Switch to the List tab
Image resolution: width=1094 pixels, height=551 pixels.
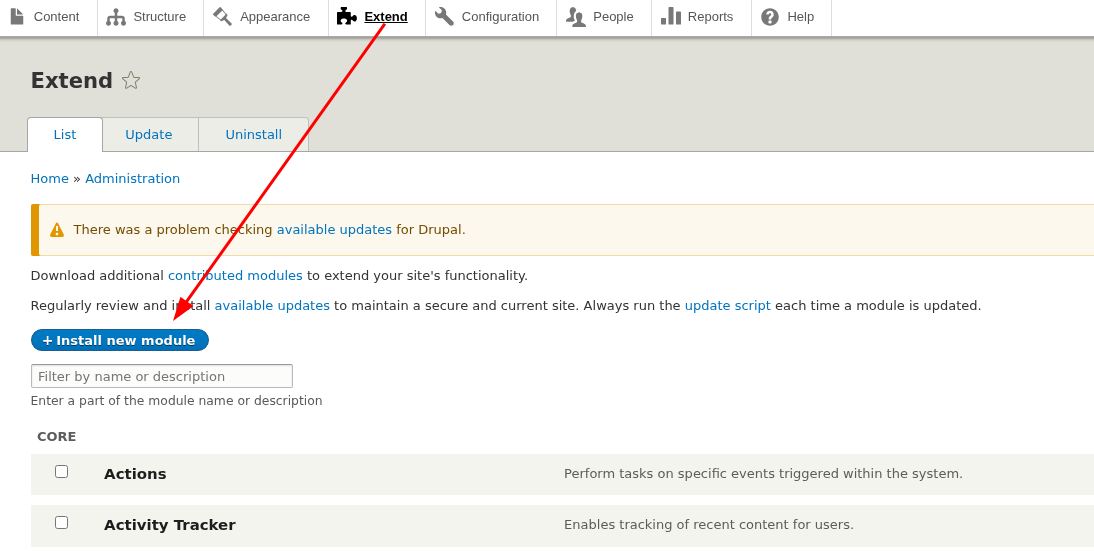click(x=65, y=135)
